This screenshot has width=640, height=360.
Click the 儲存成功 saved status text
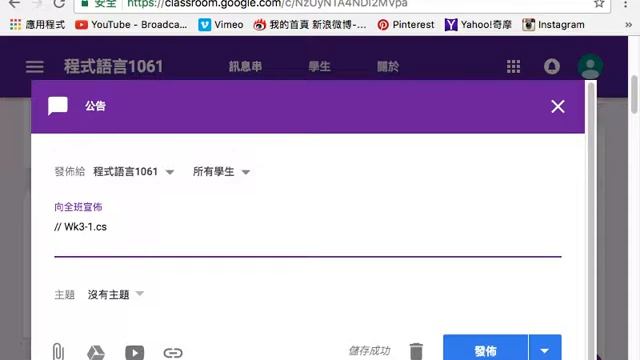369,351
